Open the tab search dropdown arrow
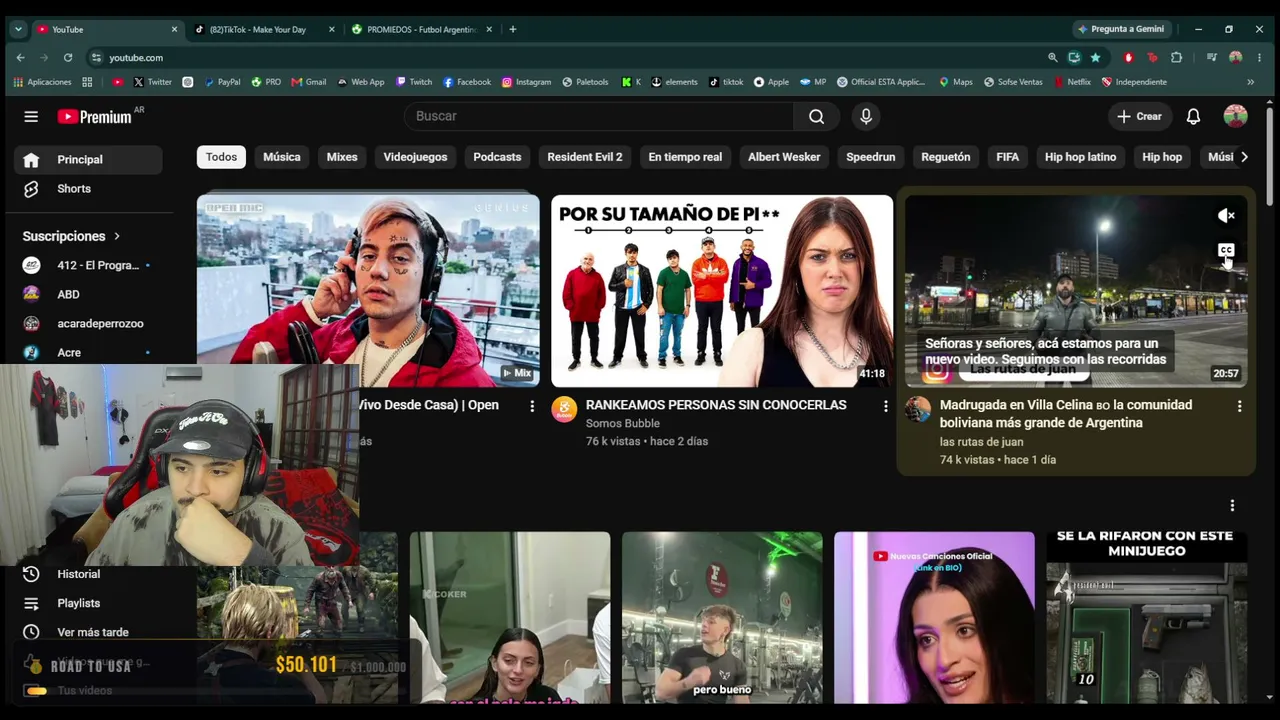Image resolution: width=1280 pixels, height=720 pixels. (x=18, y=29)
